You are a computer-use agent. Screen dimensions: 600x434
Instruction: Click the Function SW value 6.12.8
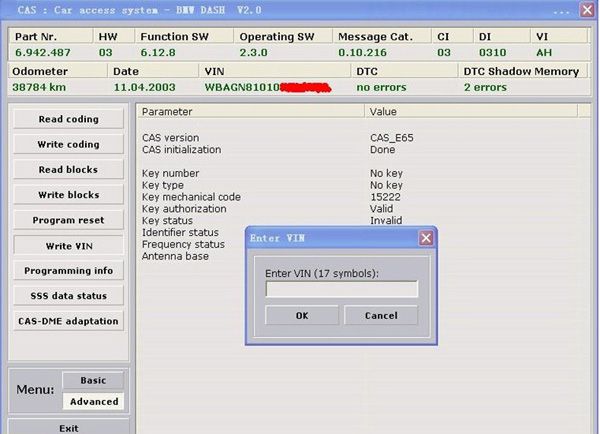click(158, 52)
